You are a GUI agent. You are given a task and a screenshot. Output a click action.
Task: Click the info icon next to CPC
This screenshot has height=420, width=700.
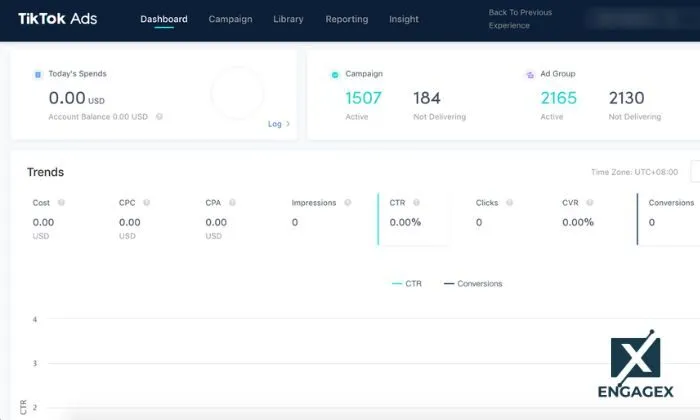pyautogui.click(x=147, y=203)
